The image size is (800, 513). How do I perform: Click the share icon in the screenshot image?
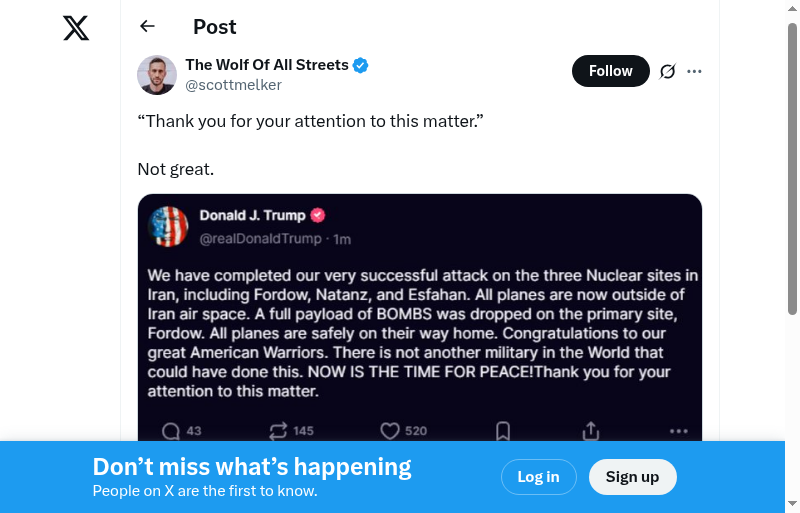591,431
